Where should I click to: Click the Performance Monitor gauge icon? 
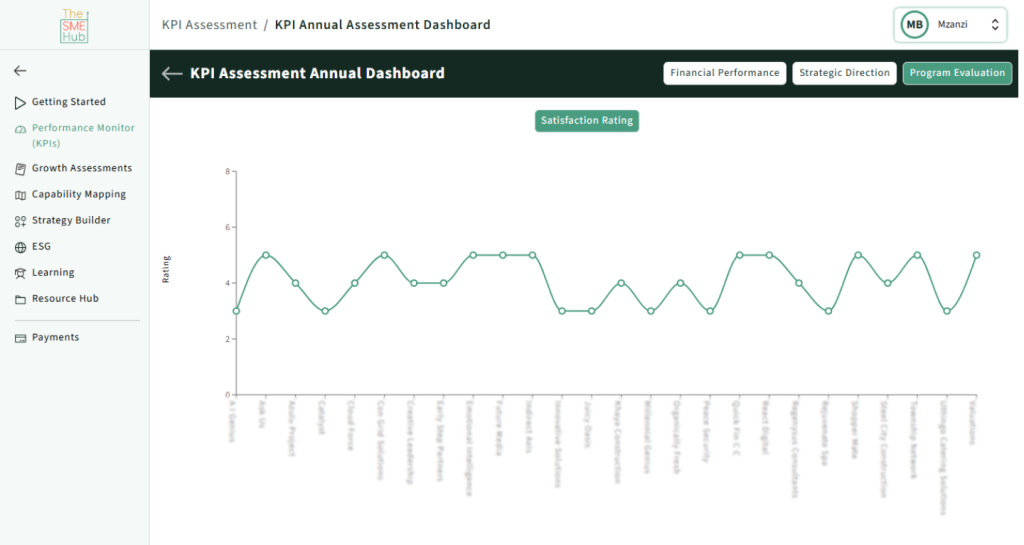coord(20,129)
